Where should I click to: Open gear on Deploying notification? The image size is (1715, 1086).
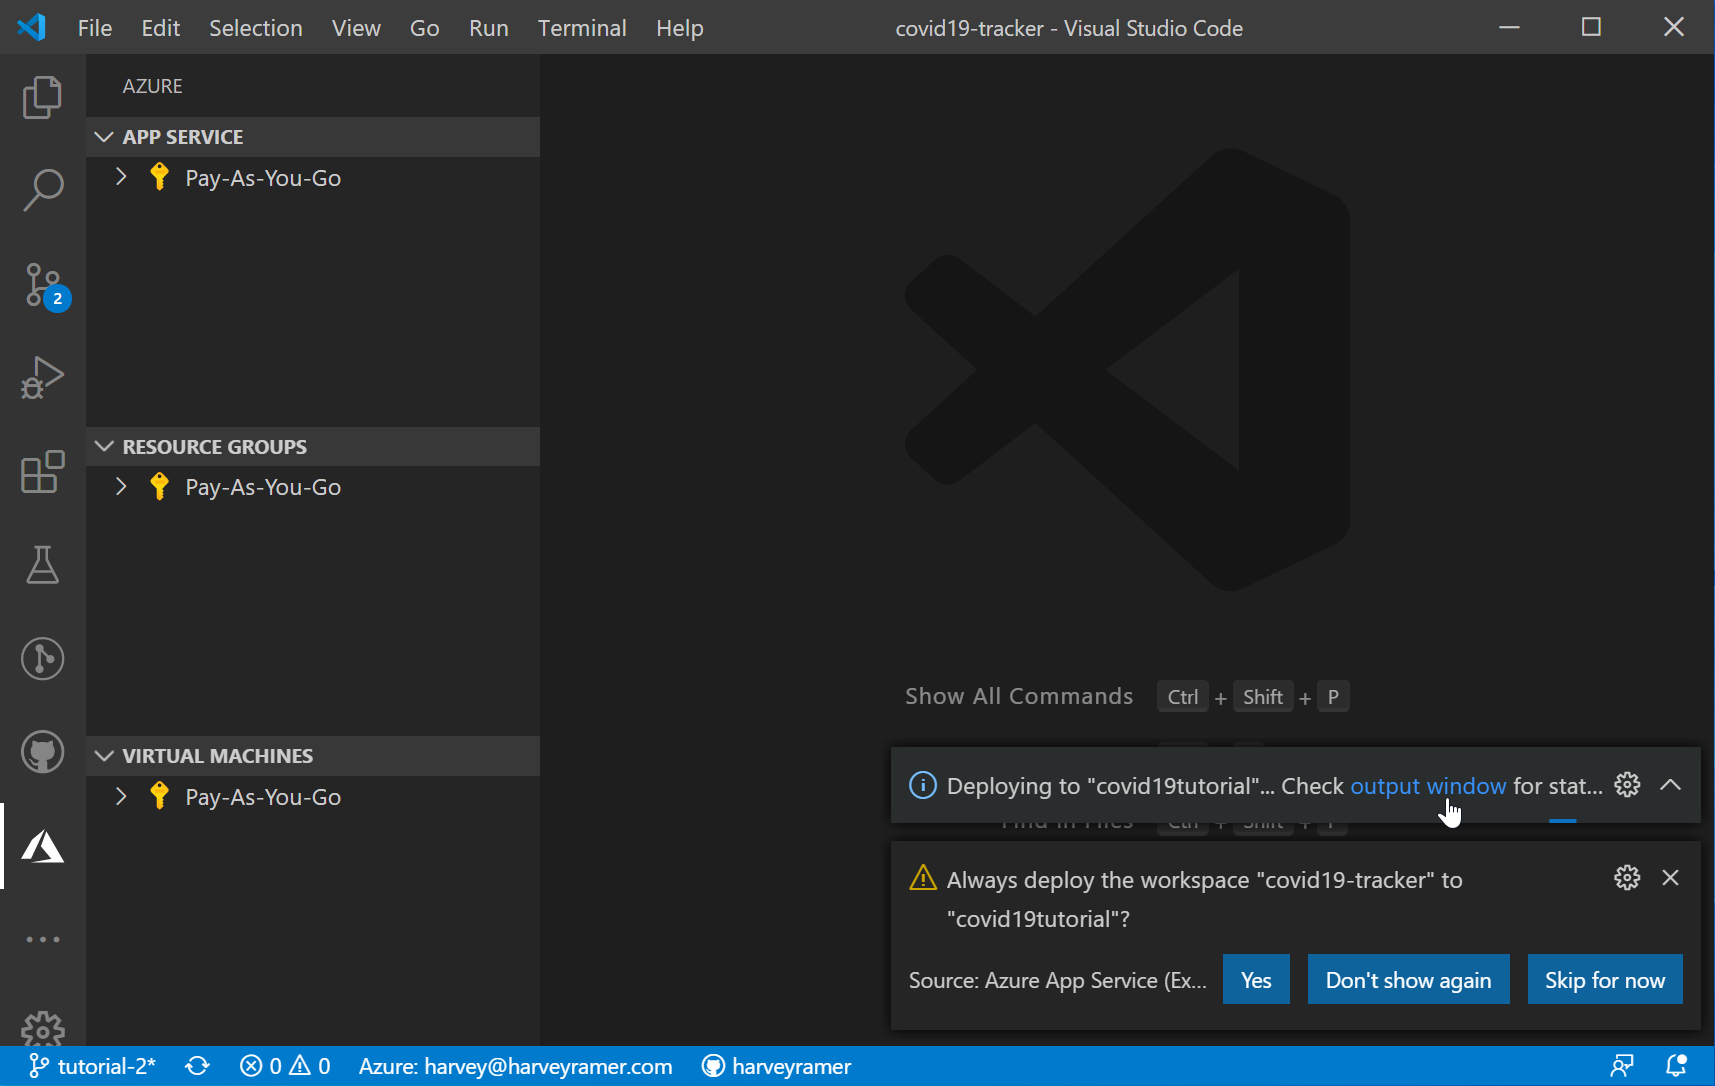1627,785
